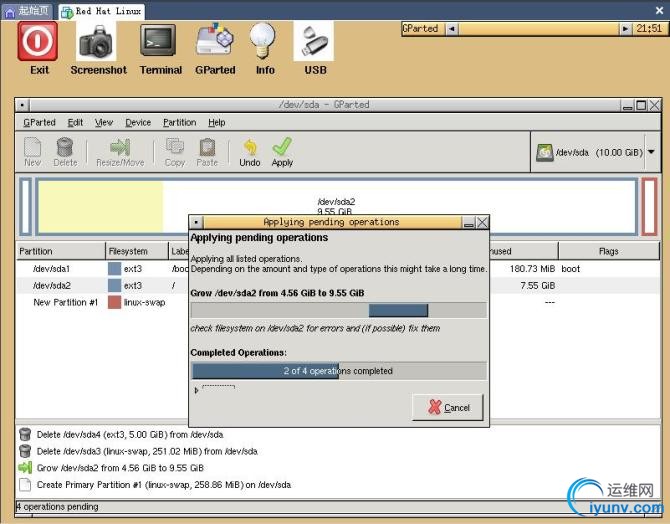Switch to the Red Hat Linux tab
Screen dimensions: 670x524
(101, 12)
